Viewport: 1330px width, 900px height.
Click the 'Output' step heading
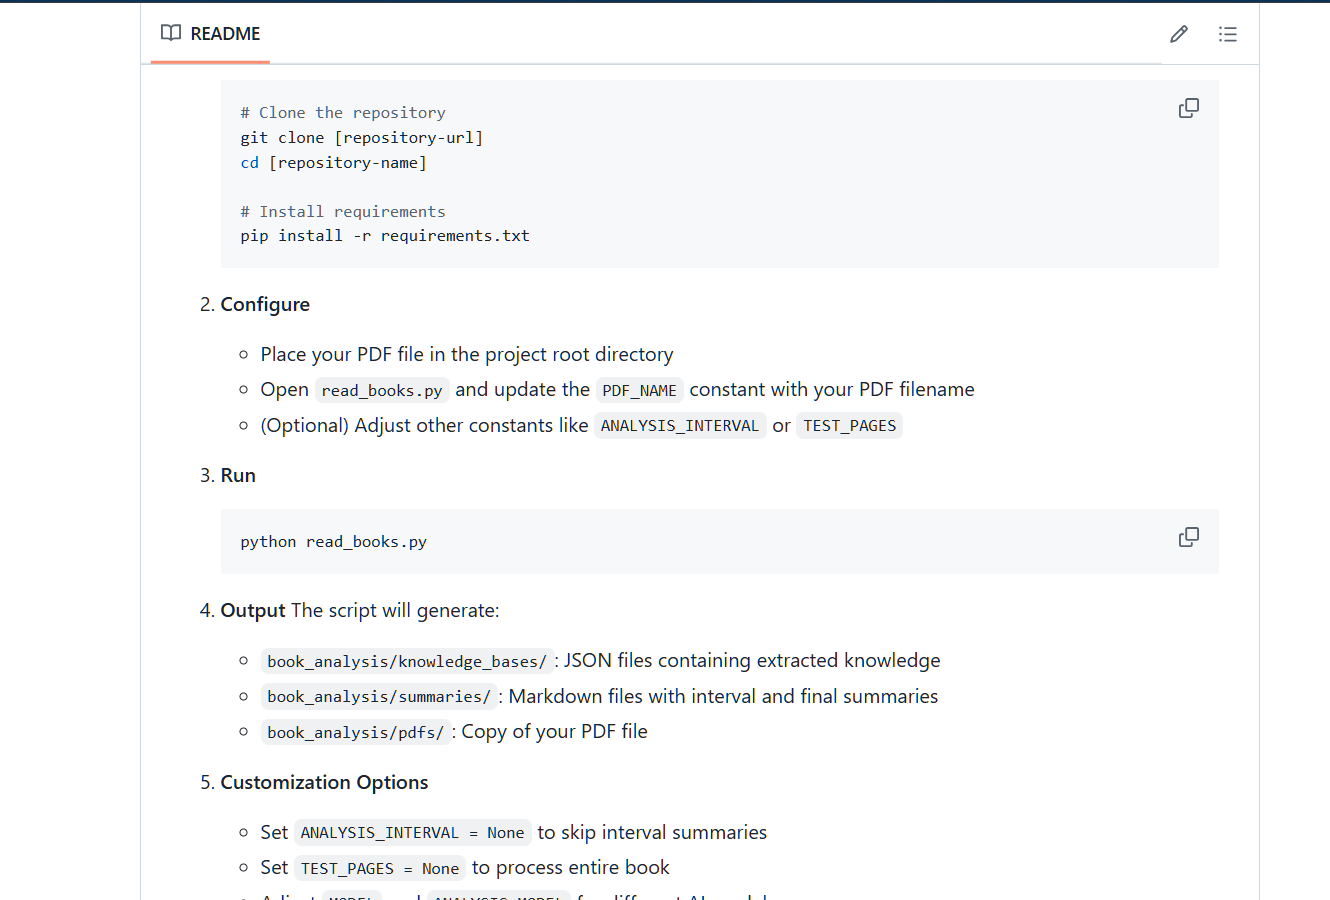click(253, 610)
